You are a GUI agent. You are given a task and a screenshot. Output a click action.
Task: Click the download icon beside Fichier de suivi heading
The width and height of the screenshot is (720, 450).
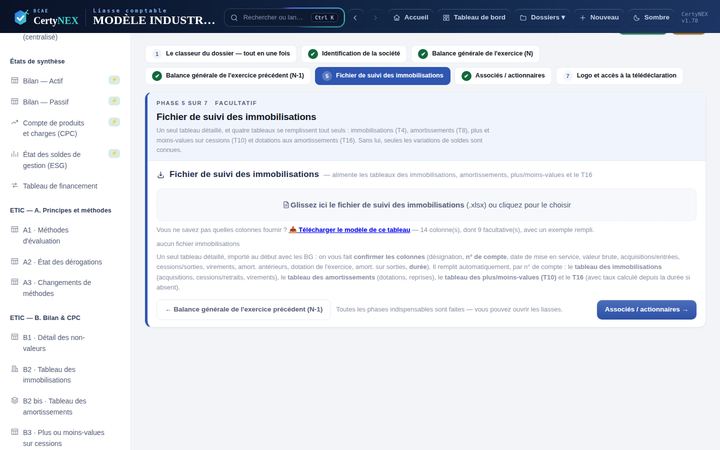tap(161, 175)
